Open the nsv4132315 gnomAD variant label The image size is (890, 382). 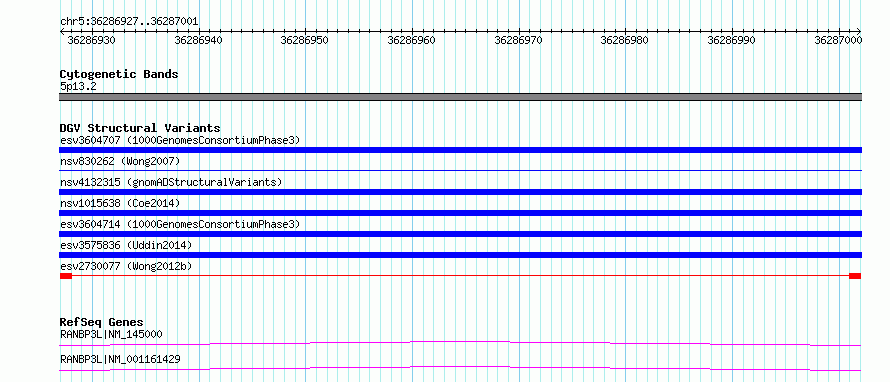(171, 182)
